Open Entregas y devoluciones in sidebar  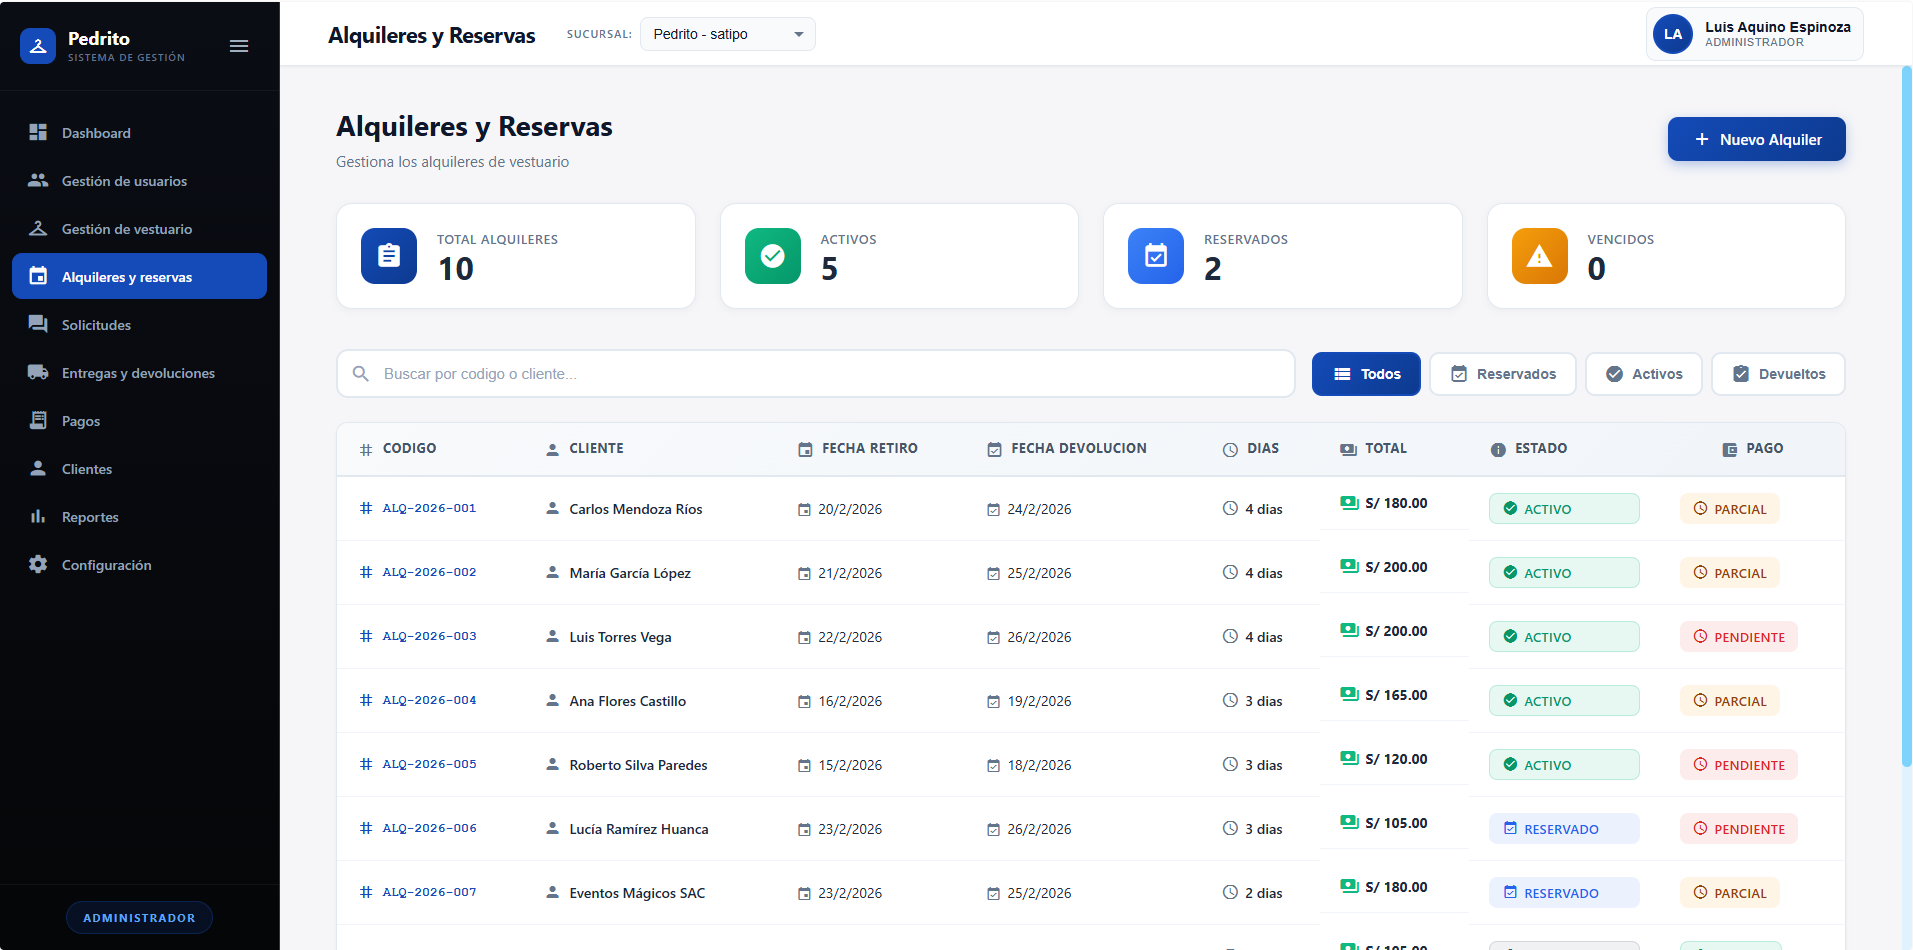pyautogui.click(x=138, y=373)
